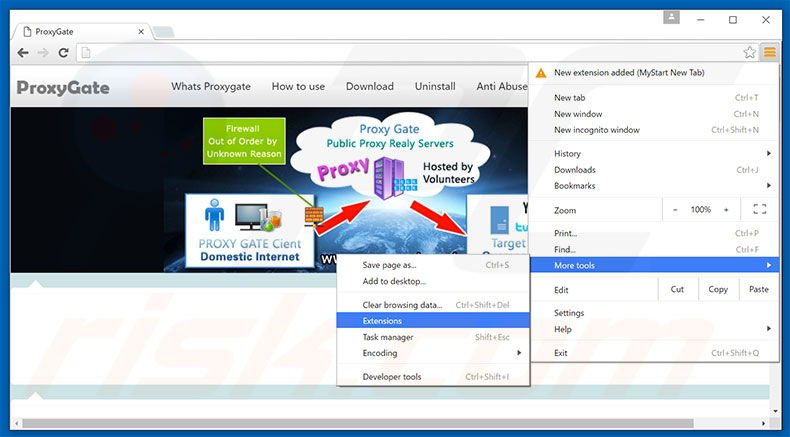790x437 pixels.
Task: Minimize the Chrome window
Action: 700,20
